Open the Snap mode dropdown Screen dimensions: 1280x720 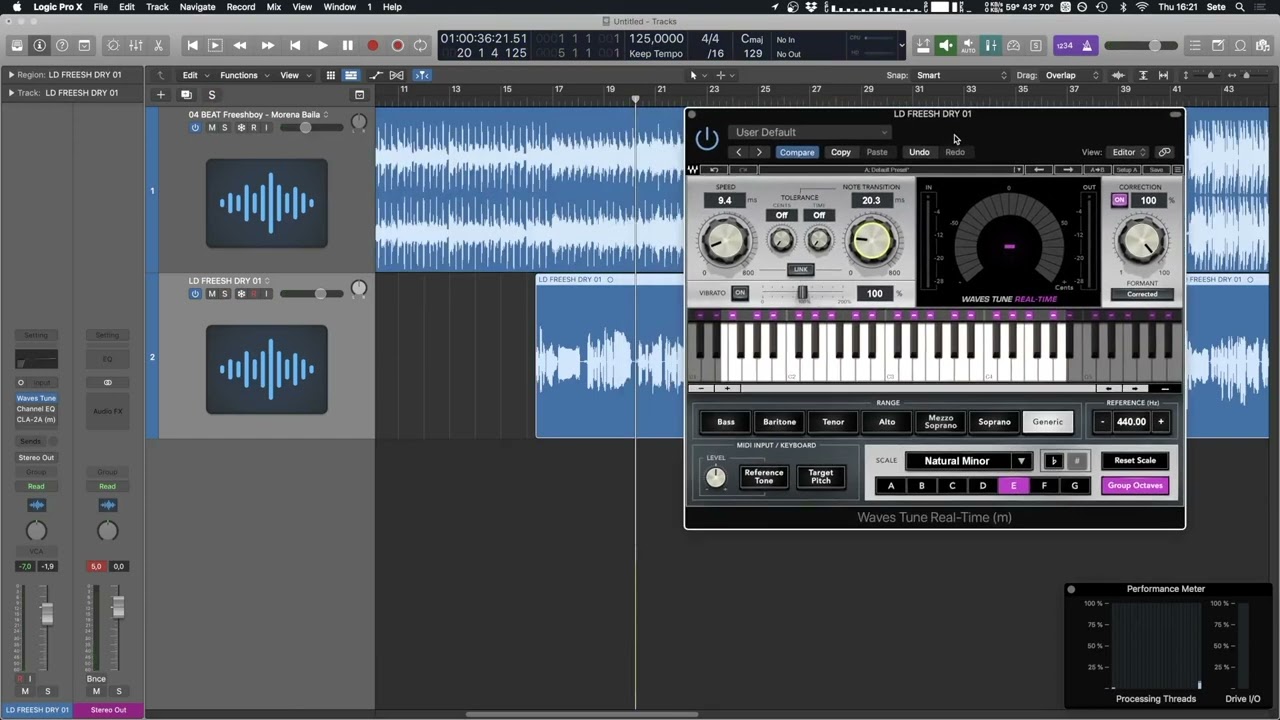pyautogui.click(x=961, y=75)
